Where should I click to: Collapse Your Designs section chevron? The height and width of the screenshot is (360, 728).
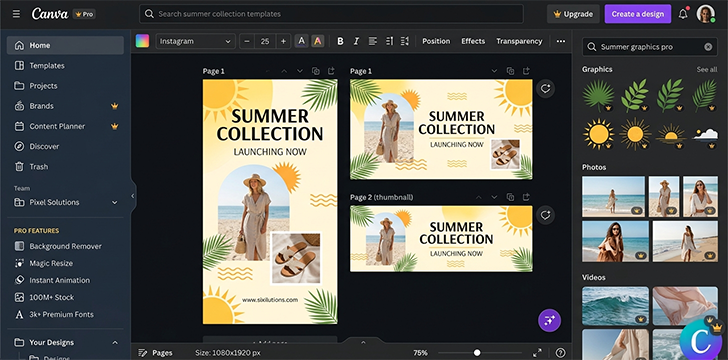pyautogui.click(x=115, y=343)
